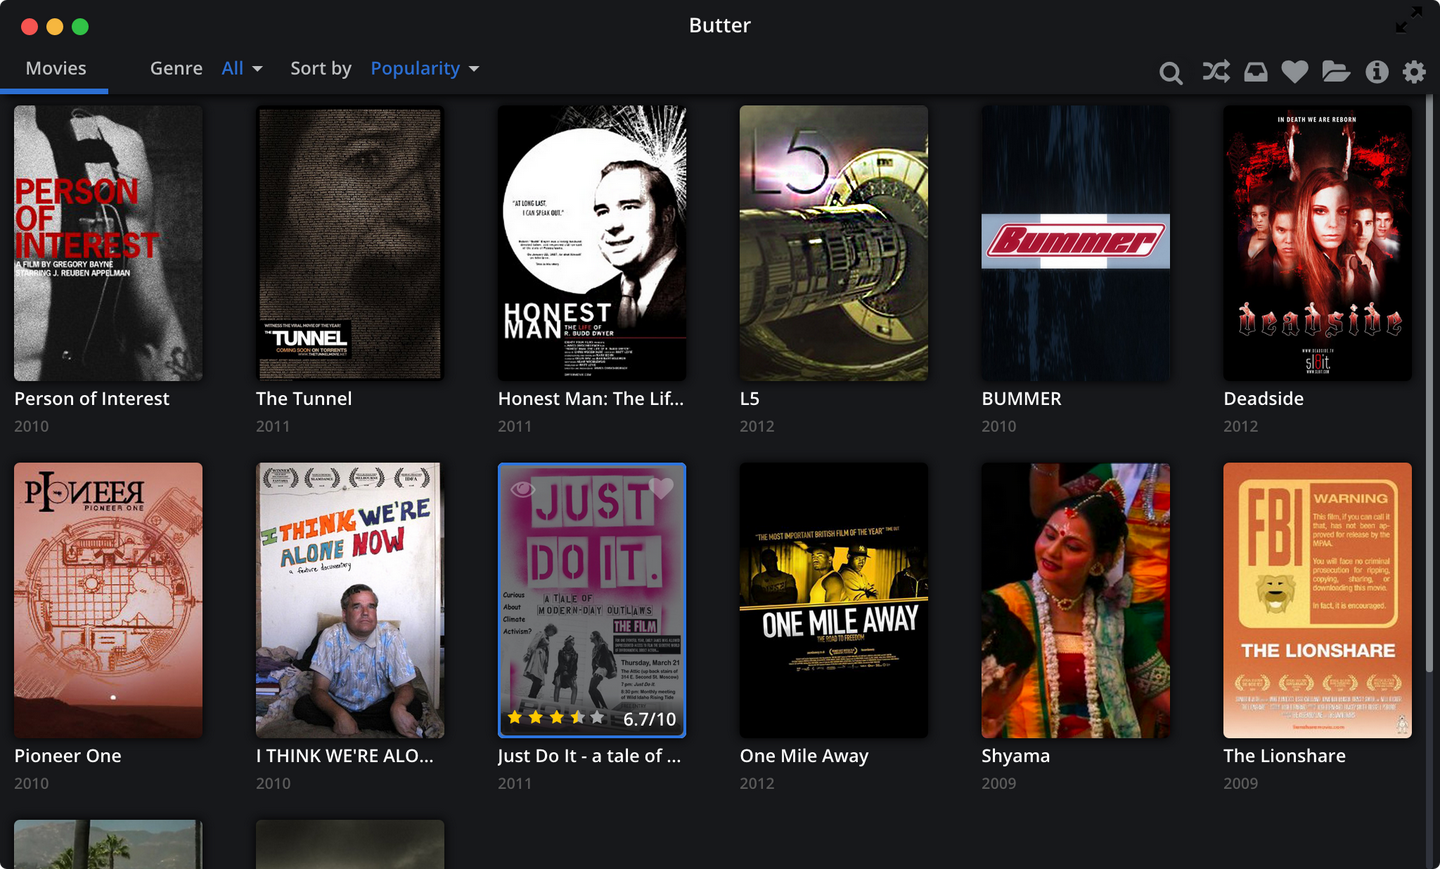This screenshot has height=869, width=1440.
Task: View favorites via the toolbar heart icon
Action: pos(1295,72)
